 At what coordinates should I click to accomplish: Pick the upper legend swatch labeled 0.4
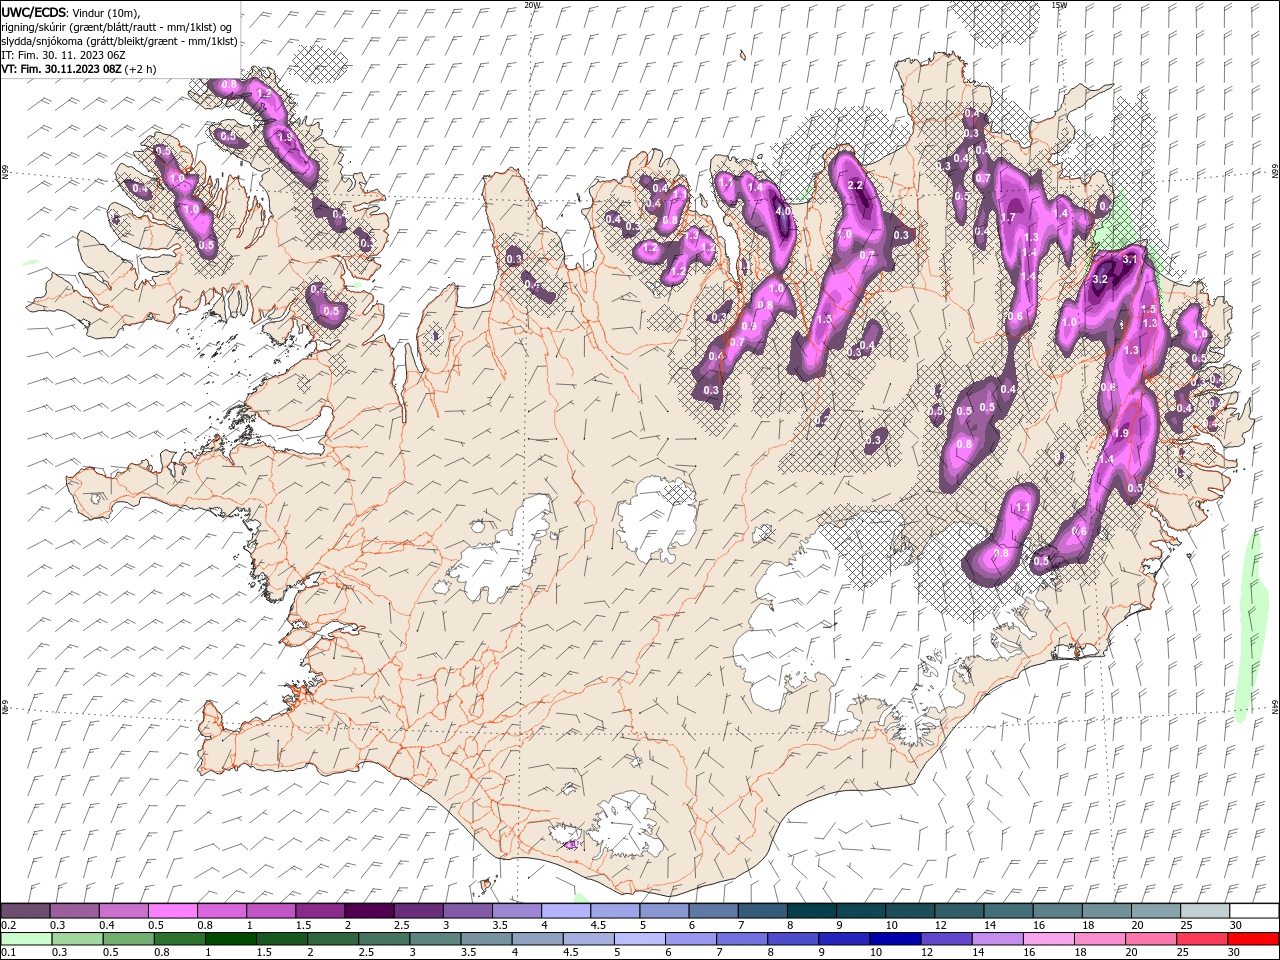(123, 911)
